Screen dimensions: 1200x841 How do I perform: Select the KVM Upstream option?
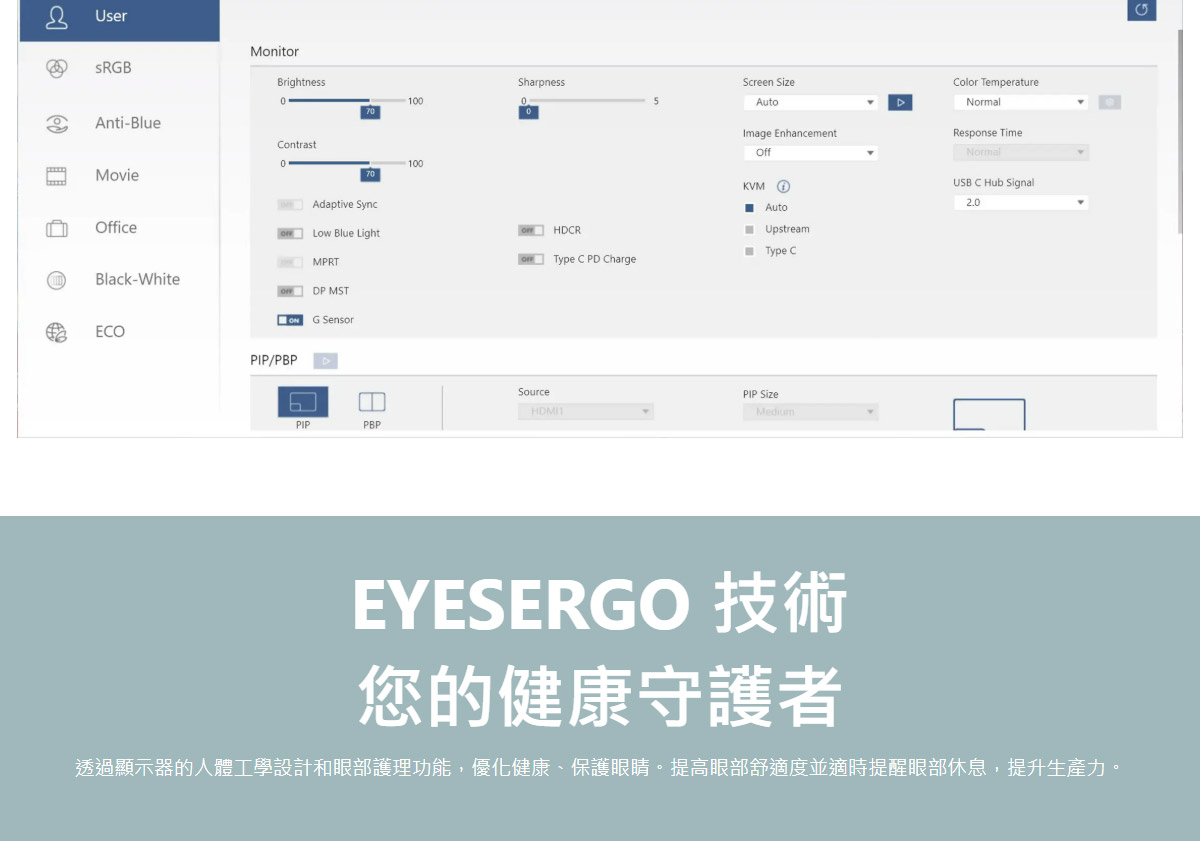click(749, 229)
